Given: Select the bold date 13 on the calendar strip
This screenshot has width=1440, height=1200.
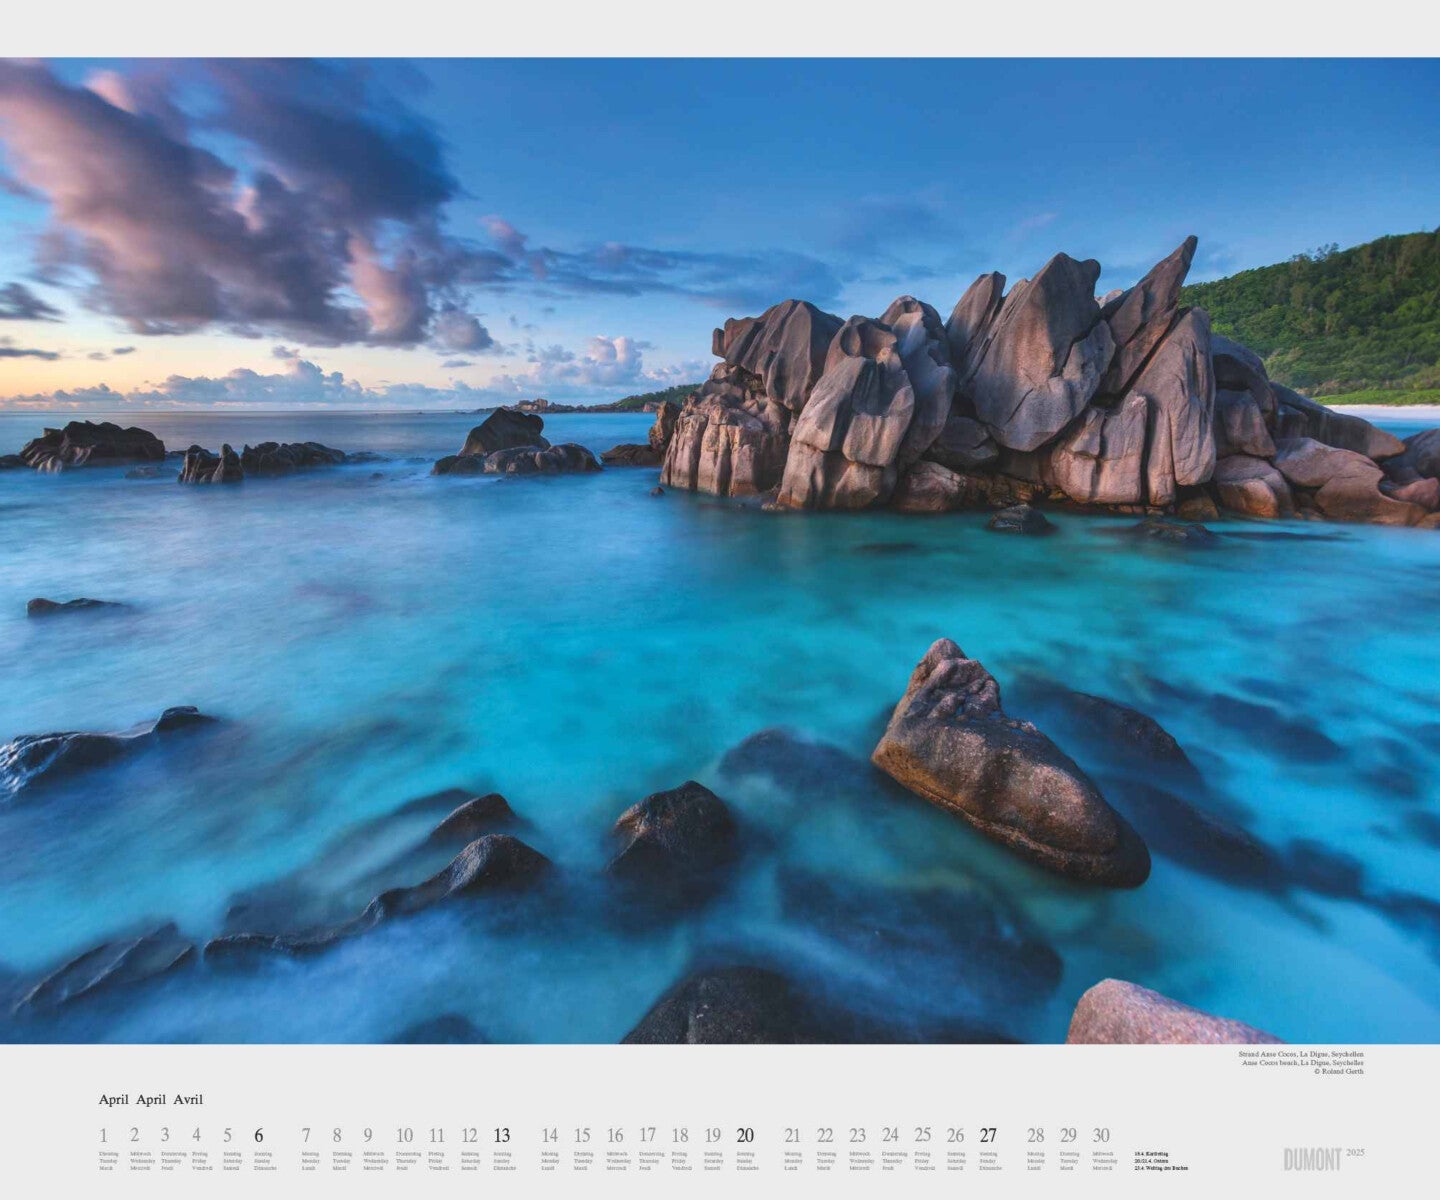Looking at the screenshot, I should [x=501, y=1135].
